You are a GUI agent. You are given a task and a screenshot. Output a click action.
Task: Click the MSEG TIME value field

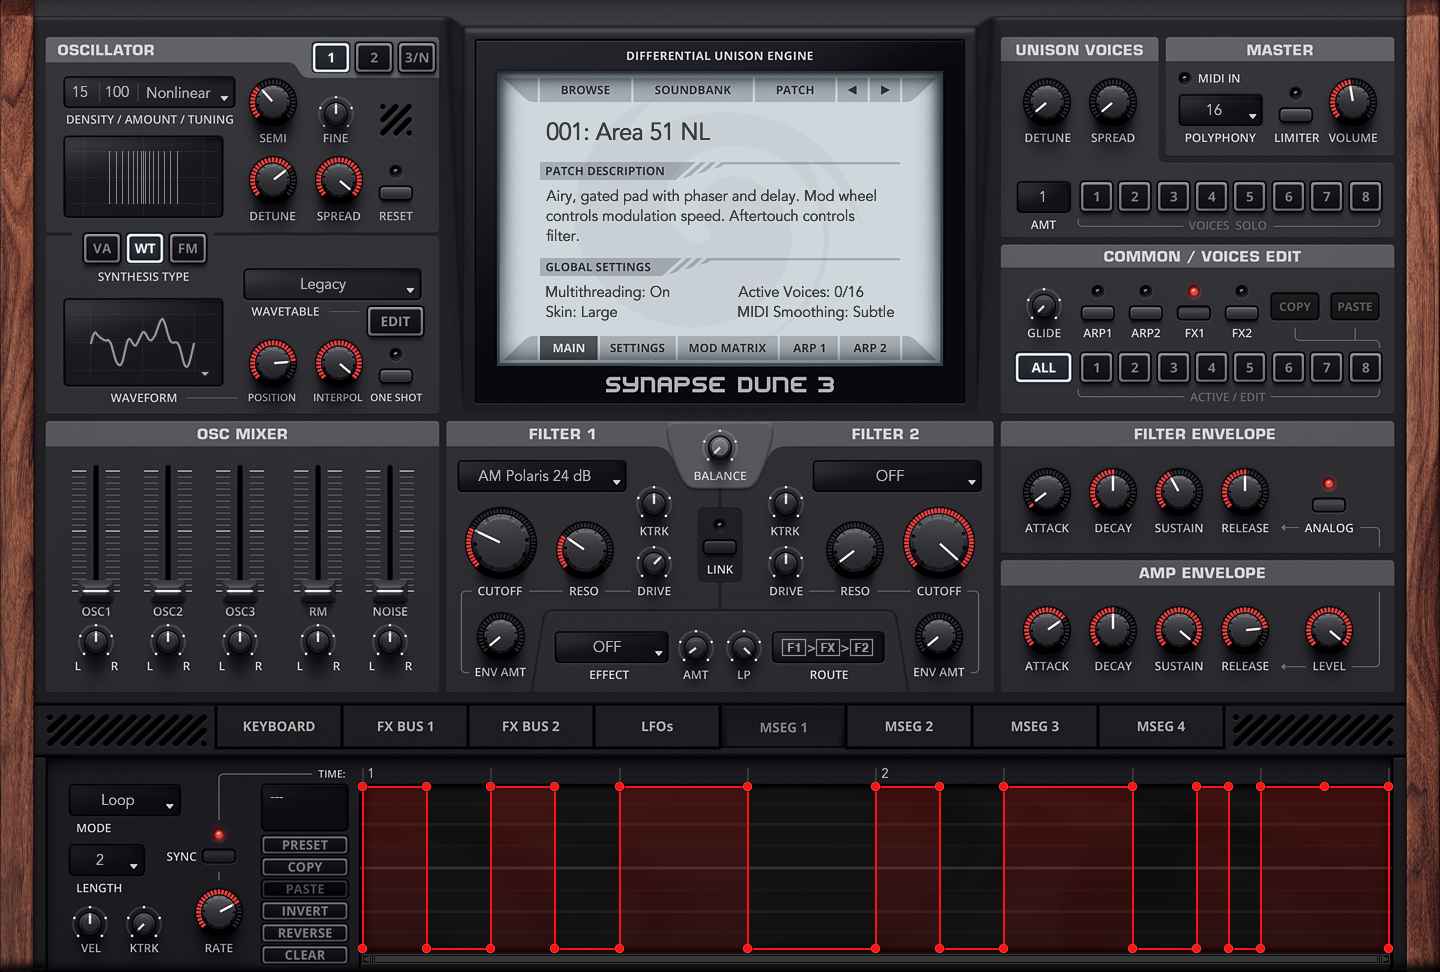[304, 807]
